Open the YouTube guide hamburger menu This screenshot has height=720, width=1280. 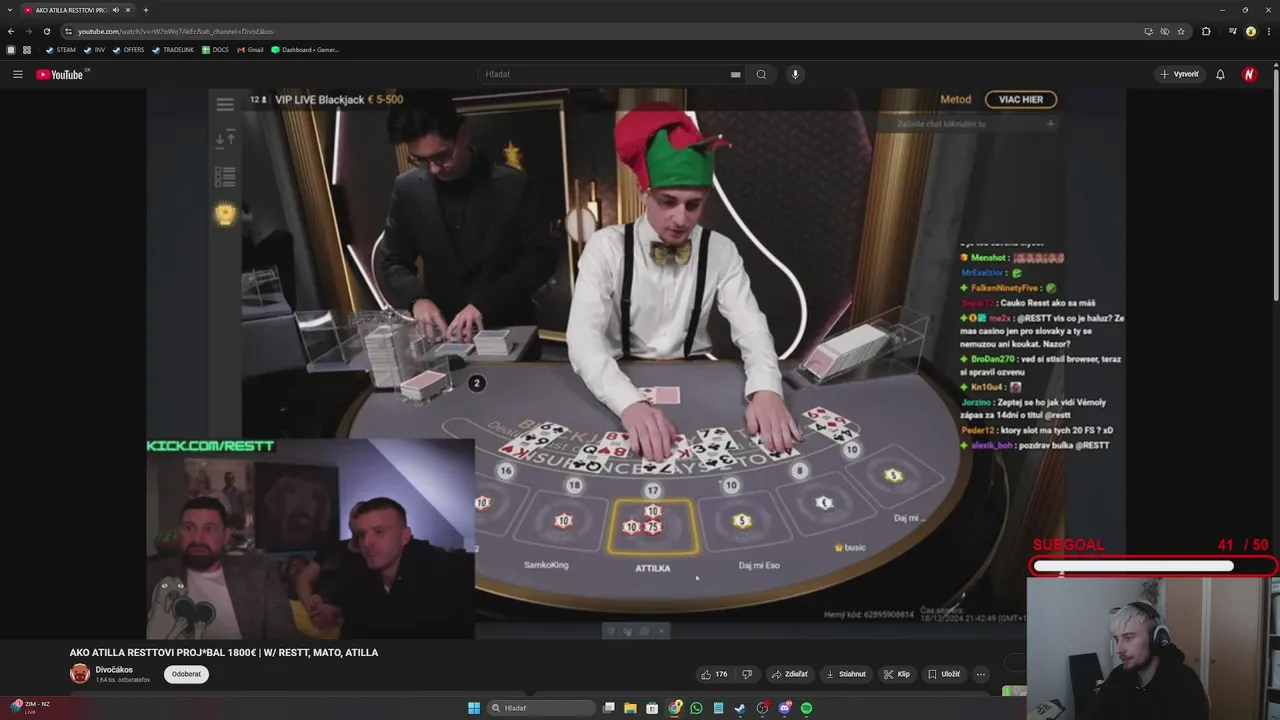17,74
